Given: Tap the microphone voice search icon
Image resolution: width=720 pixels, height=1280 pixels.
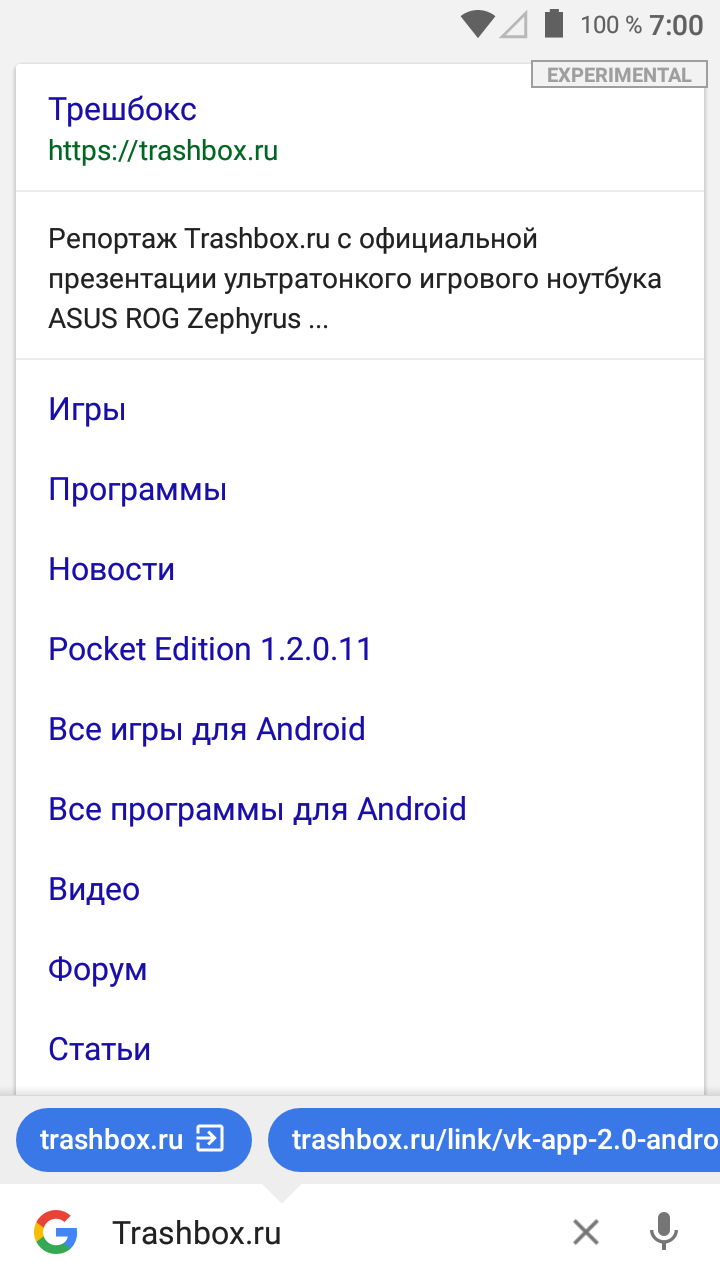Looking at the screenshot, I should pos(664,1232).
